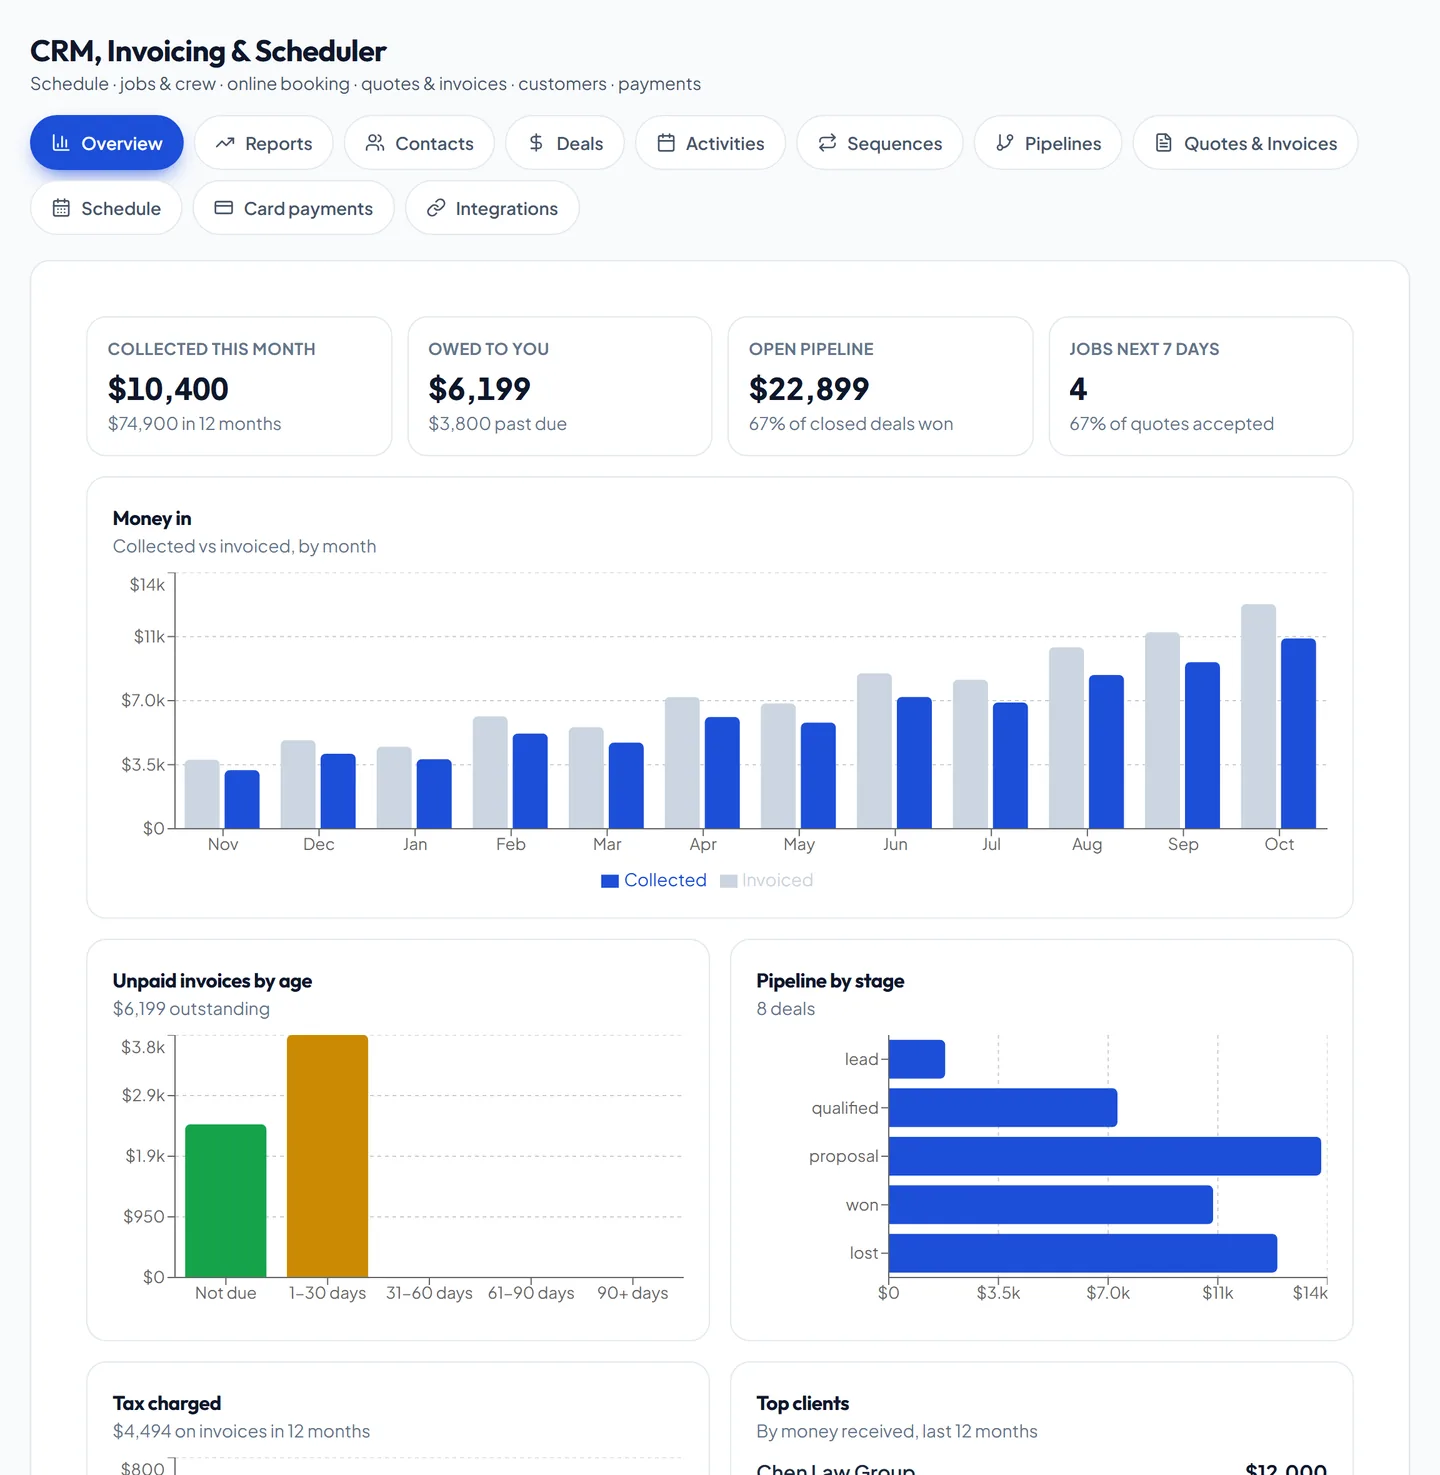Click the Open Pipeline card
The height and width of the screenshot is (1475, 1440).
(x=880, y=386)
